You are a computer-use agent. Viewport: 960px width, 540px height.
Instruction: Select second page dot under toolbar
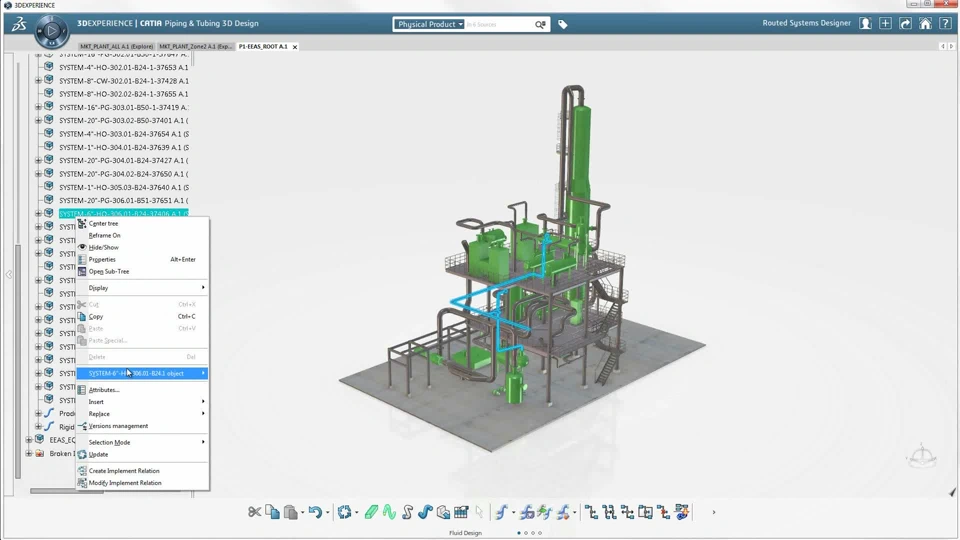point(526,533)
